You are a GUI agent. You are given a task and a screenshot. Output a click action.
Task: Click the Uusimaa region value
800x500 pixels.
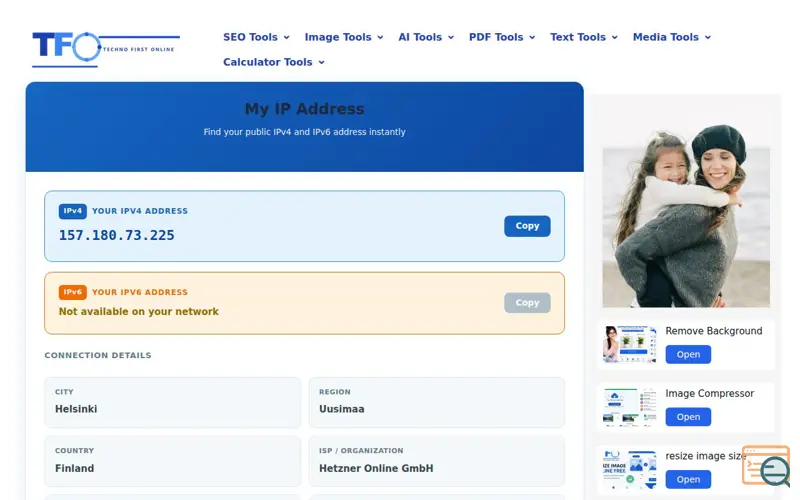[341, 409]
